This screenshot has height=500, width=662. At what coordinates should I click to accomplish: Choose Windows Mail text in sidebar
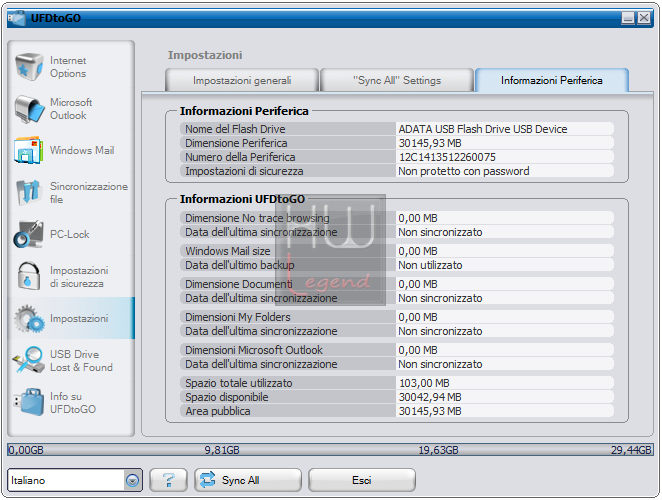tap(82, 150)
